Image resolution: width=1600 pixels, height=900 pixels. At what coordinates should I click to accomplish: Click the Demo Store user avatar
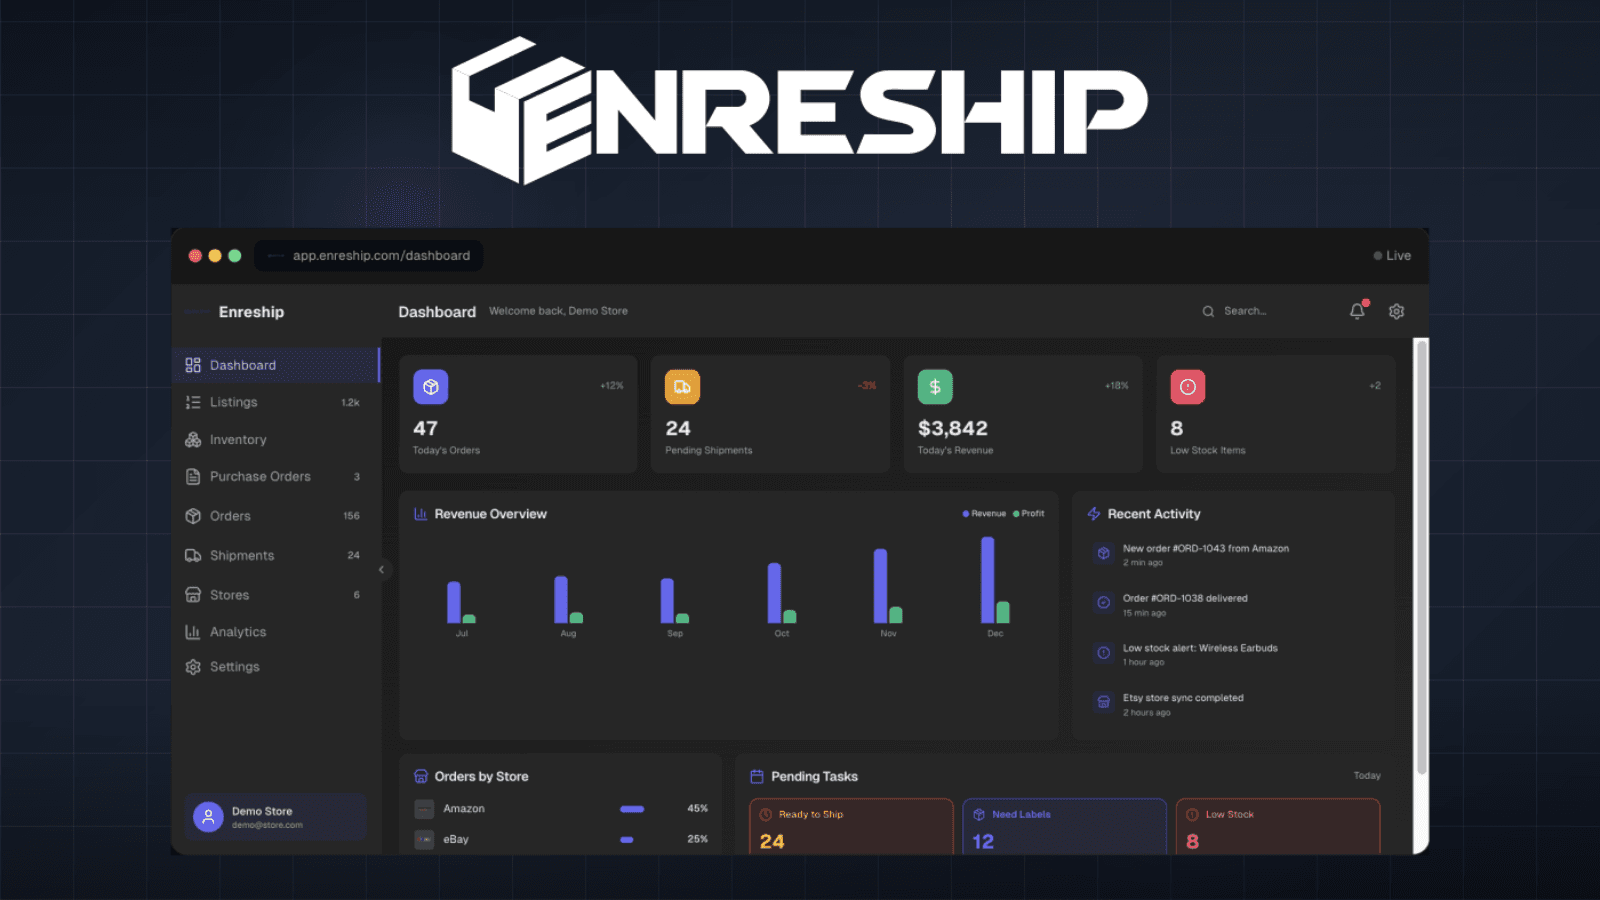click(x=208, y=817)
